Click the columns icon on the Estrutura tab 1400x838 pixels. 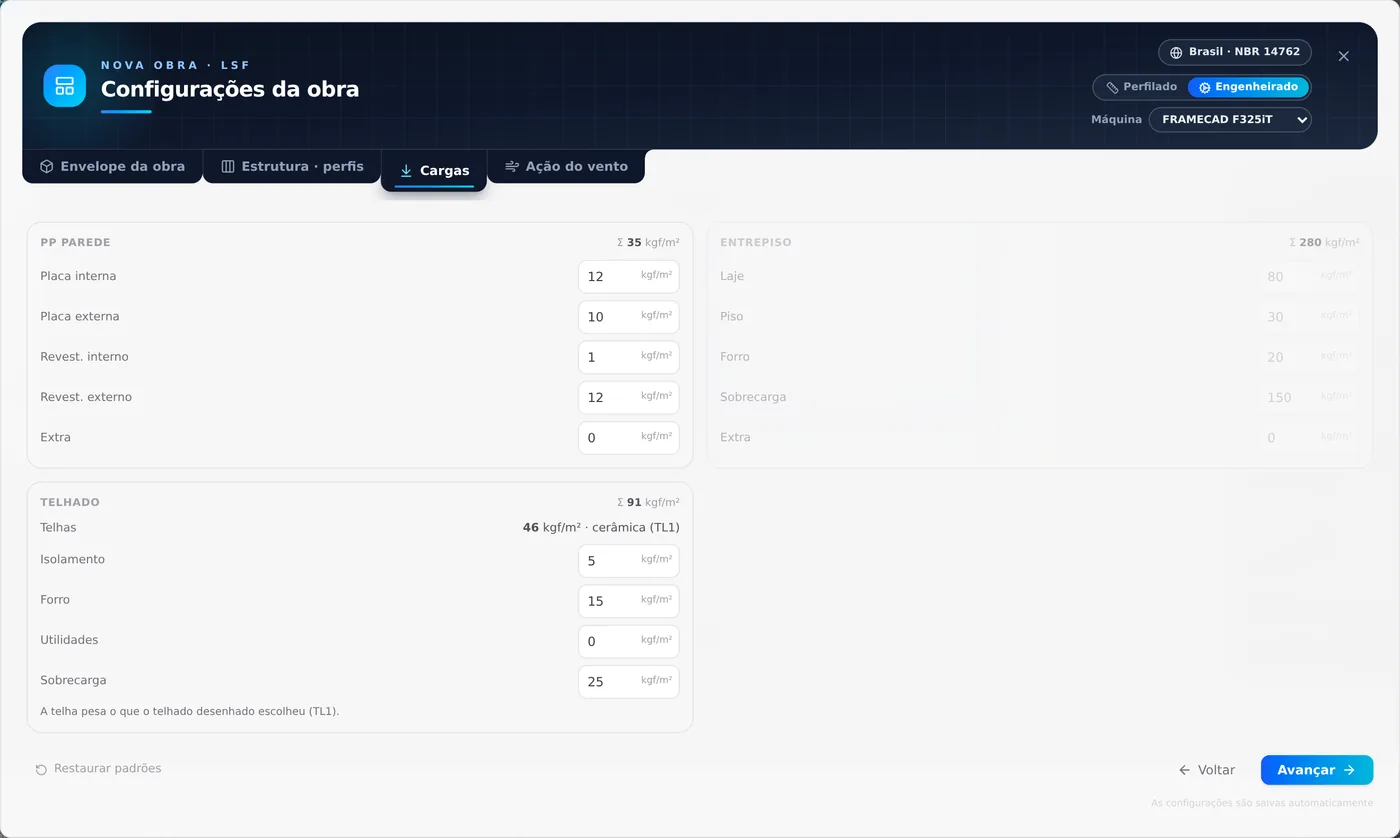click(228, 167)
